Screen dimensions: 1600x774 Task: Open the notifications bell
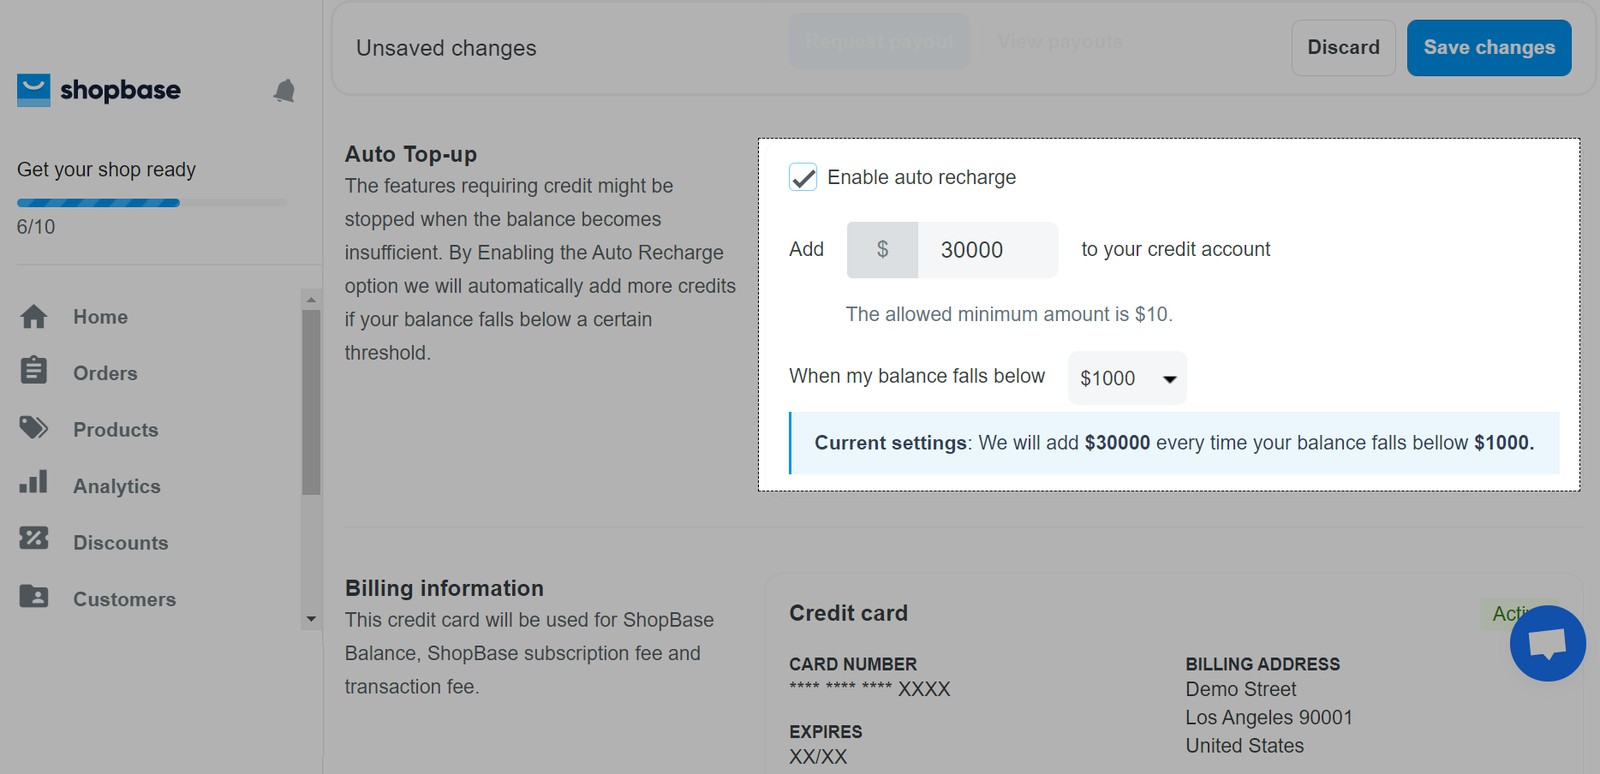pos(284,91)
